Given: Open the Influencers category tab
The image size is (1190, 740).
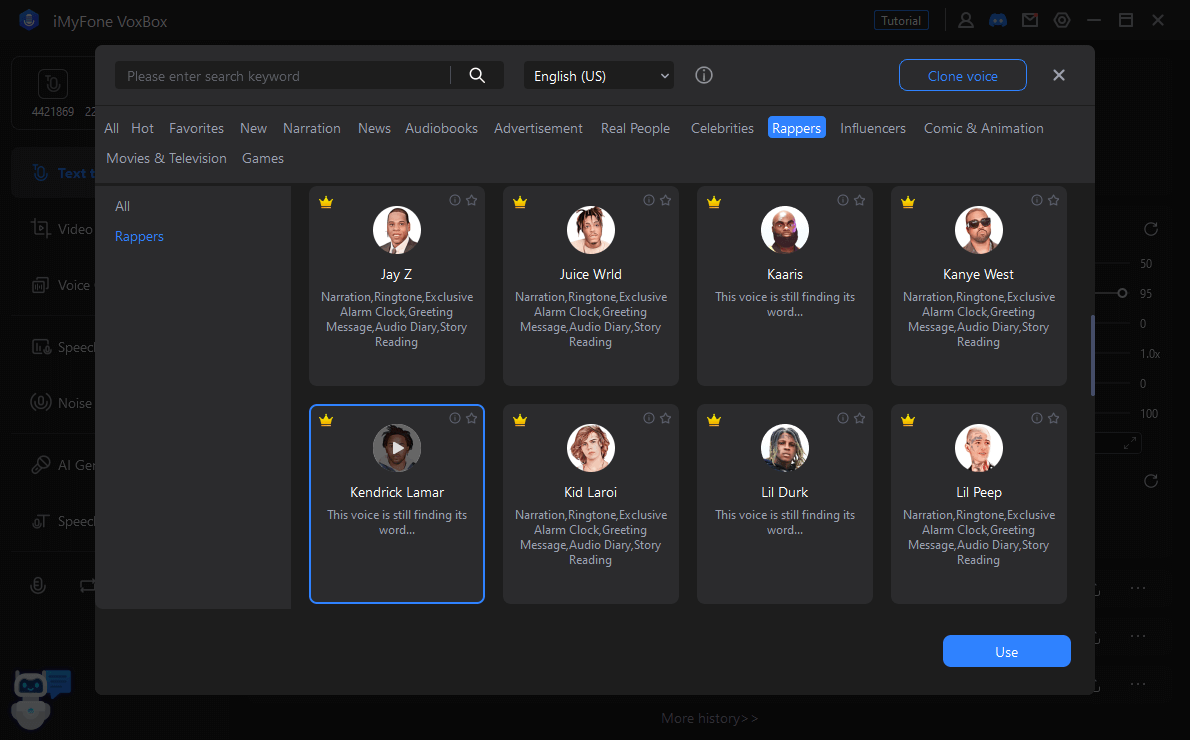Looking at the screenshot, I should 873,128.
